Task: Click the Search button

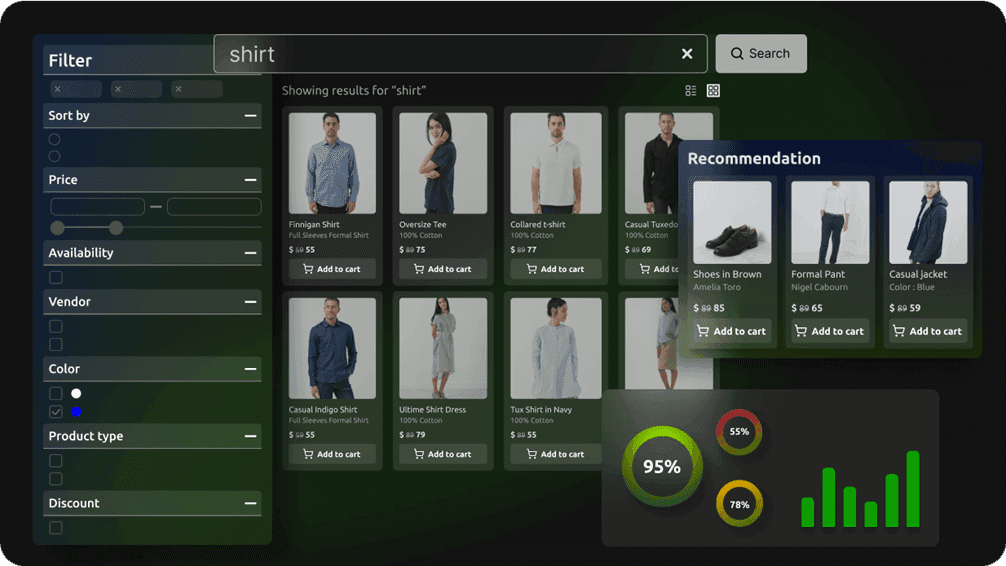Action: [760, 54]
